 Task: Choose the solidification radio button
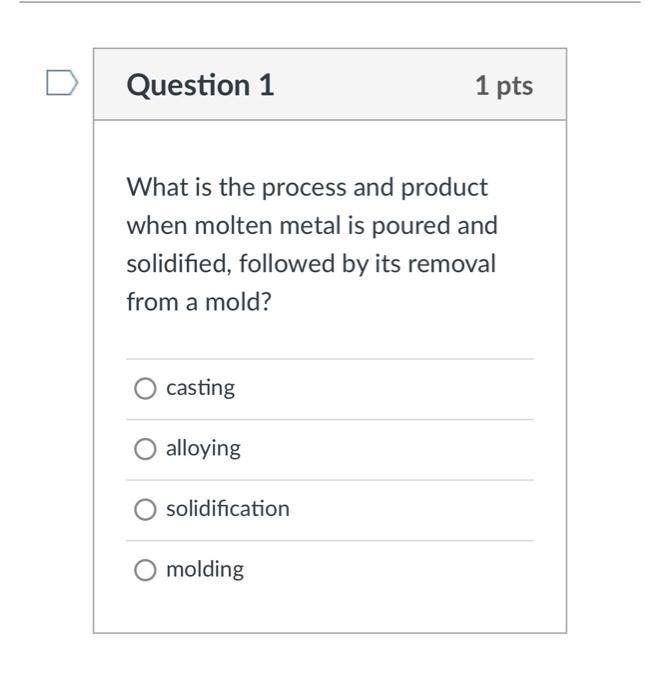pyautogui.click(x=145, y=509)
